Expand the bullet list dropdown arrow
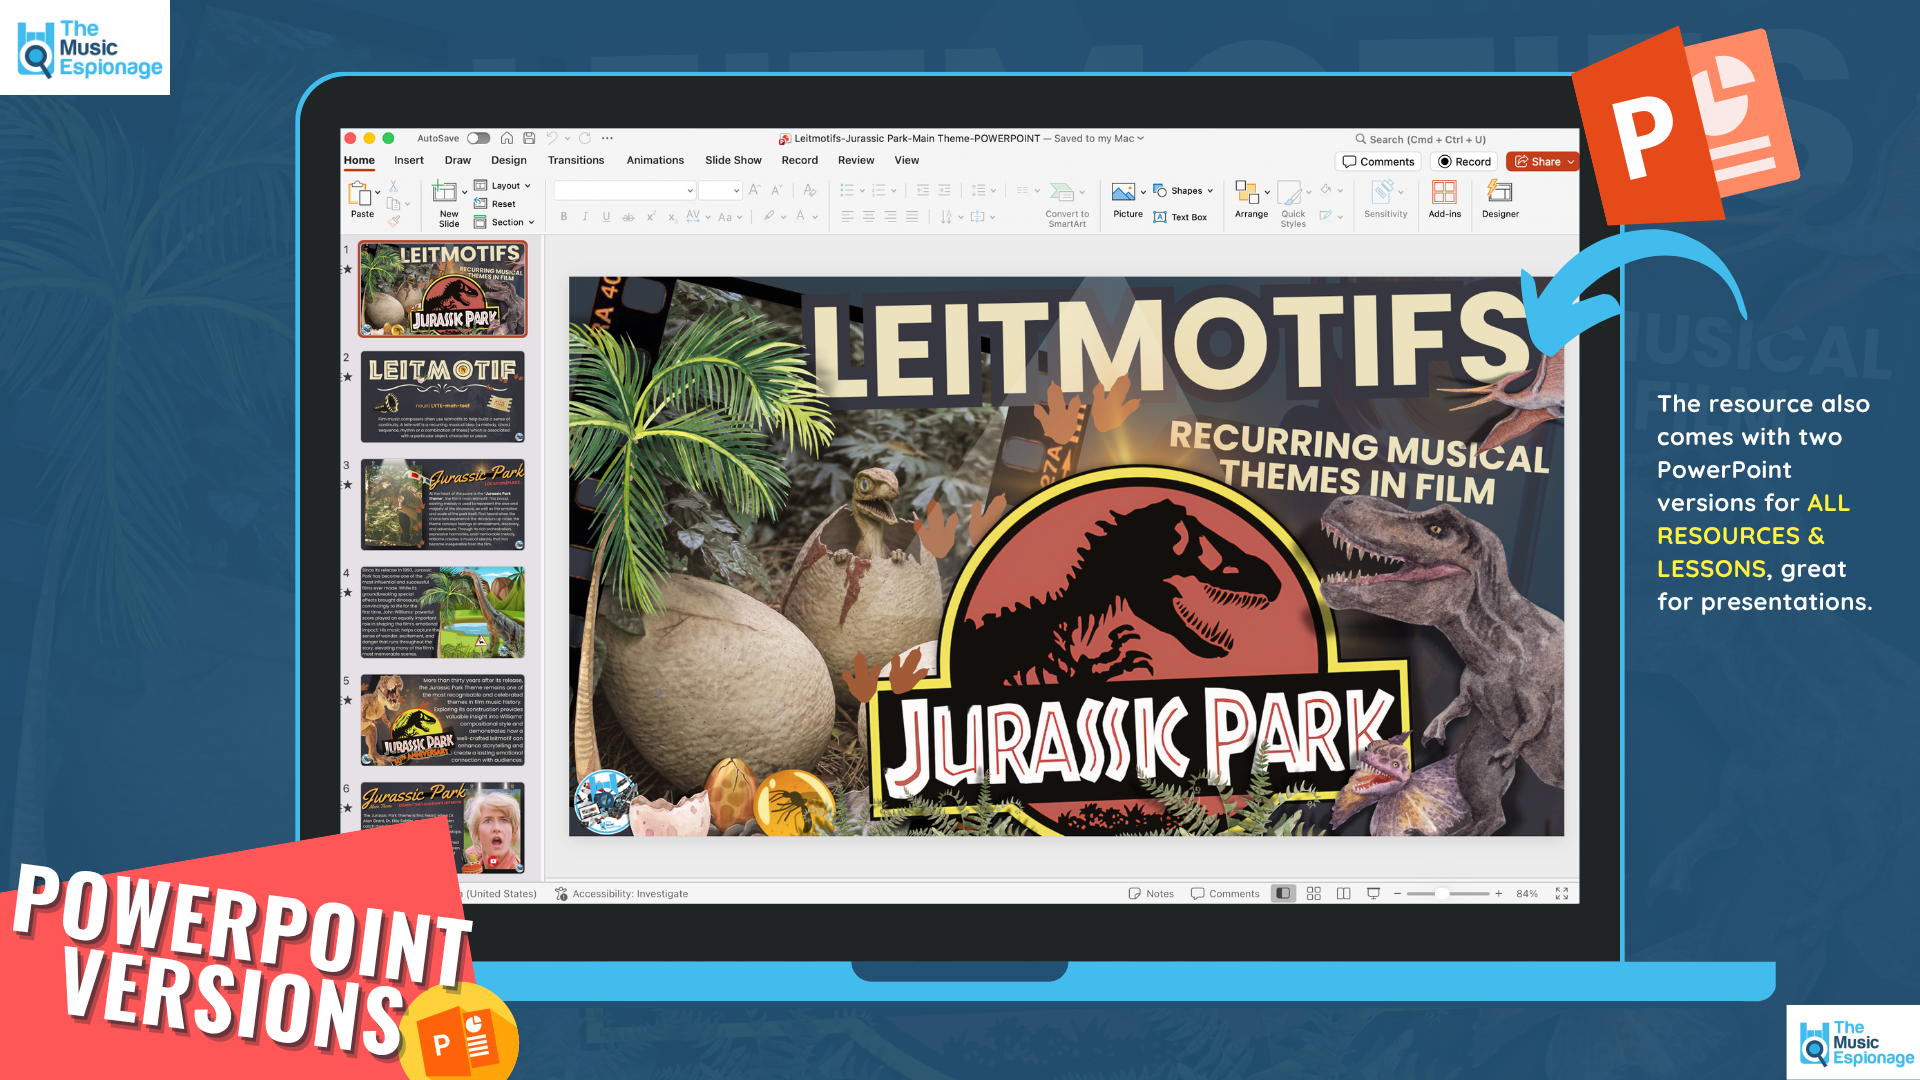Viewport: 1920px width, 1080px height. 862,191
